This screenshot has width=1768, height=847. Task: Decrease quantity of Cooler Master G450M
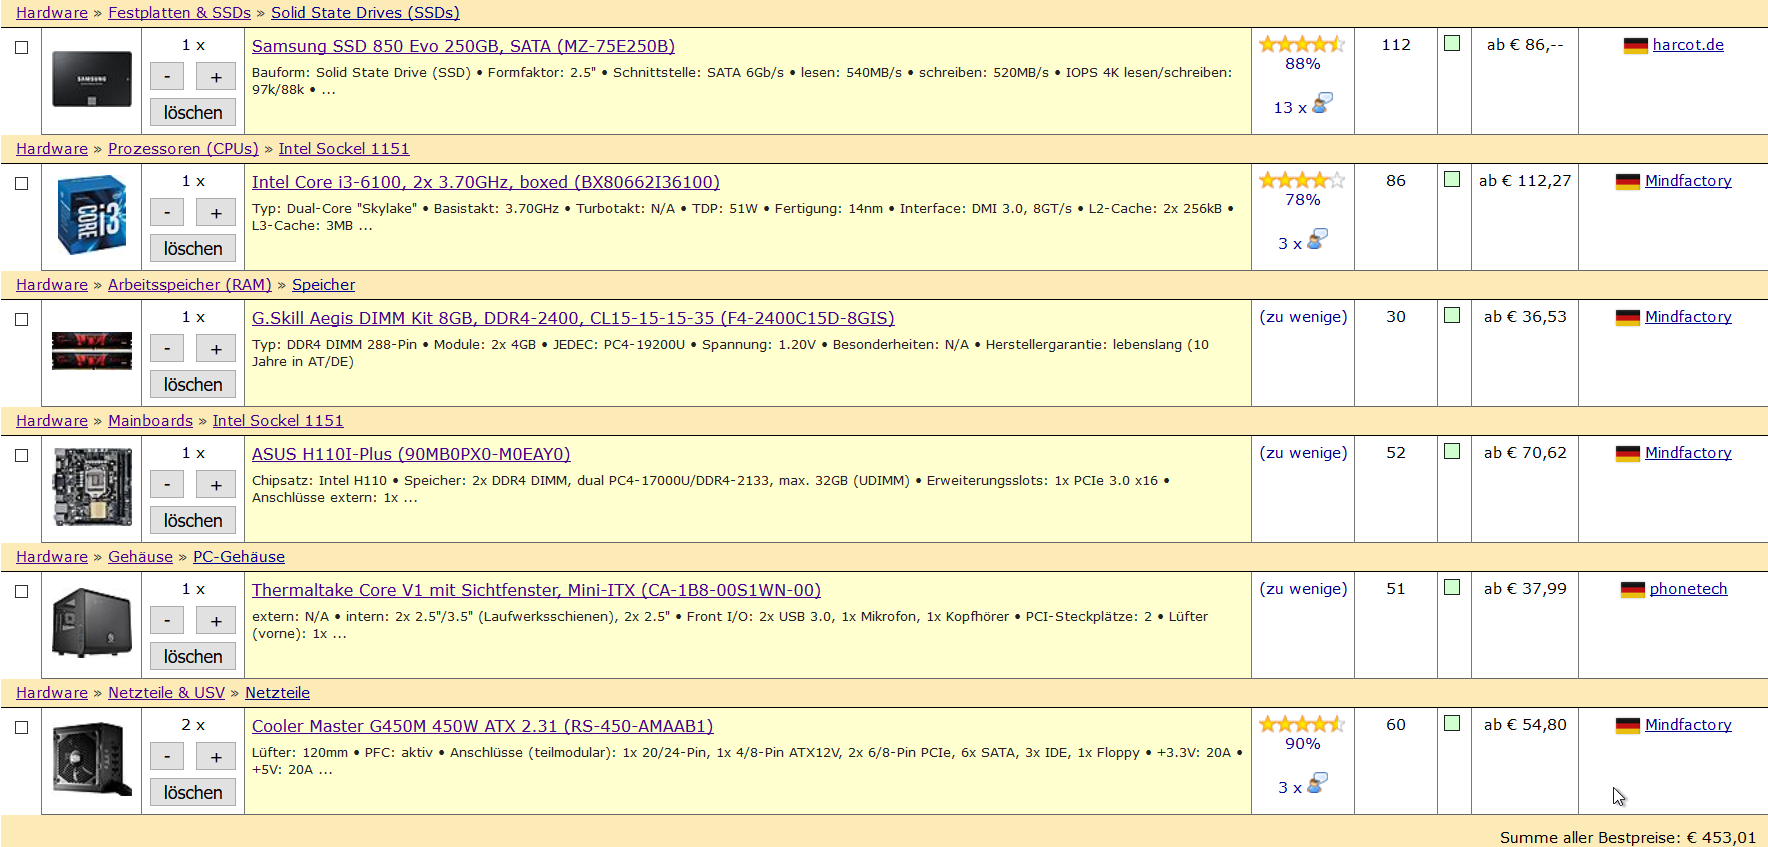tap(167, 757)
